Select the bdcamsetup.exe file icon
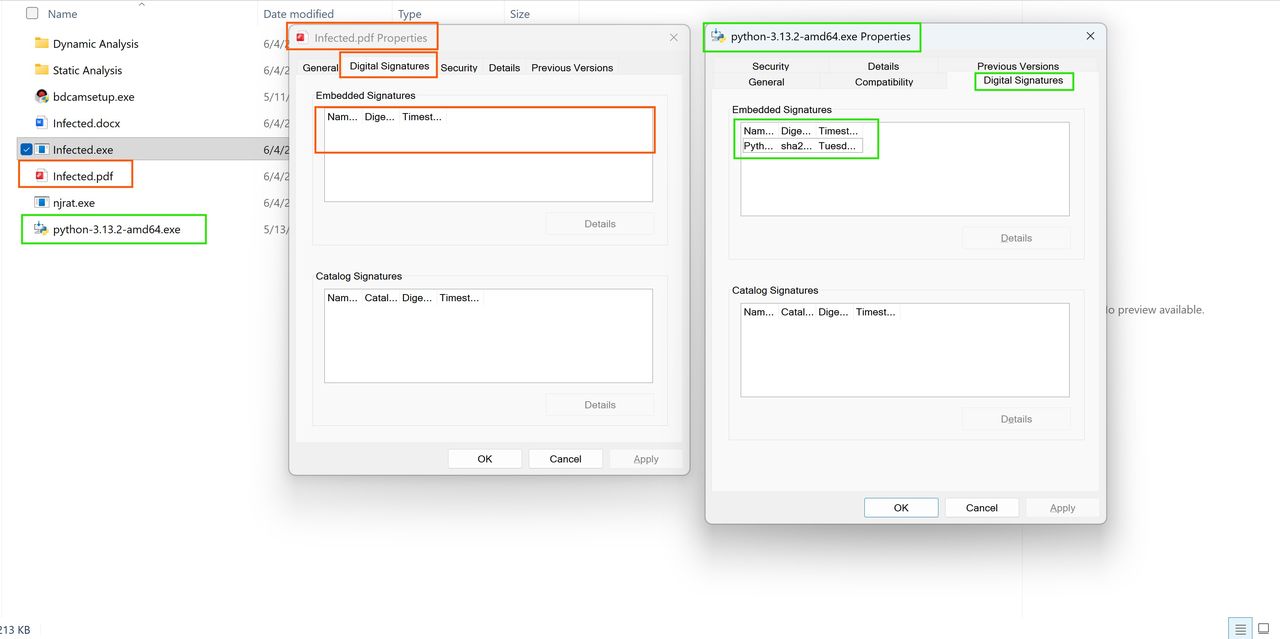Image resolution: width=1280 pixels, height=639 pixels. (41, 97)
